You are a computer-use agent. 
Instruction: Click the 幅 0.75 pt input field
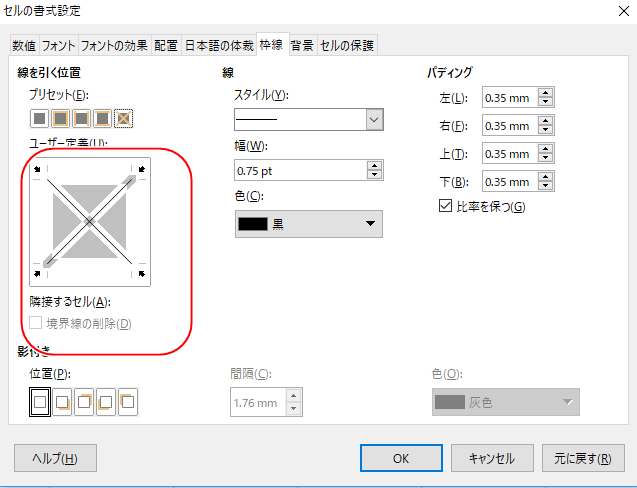coord(301,170)
